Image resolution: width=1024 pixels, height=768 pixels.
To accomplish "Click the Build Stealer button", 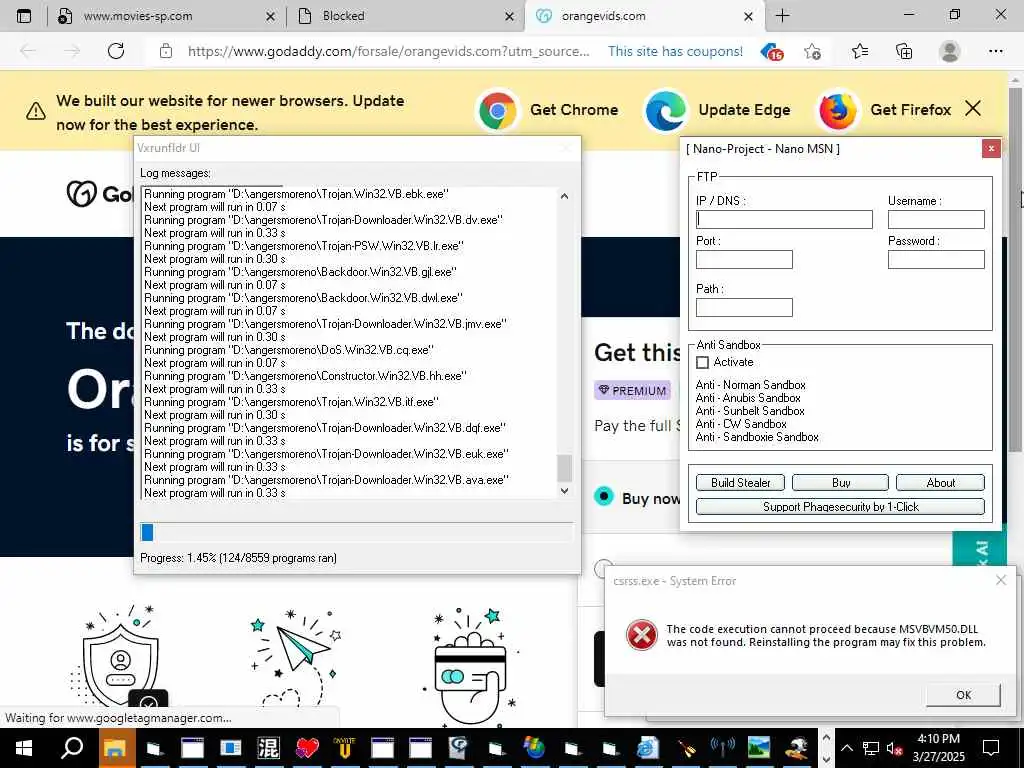I will [x=740, y=483].
